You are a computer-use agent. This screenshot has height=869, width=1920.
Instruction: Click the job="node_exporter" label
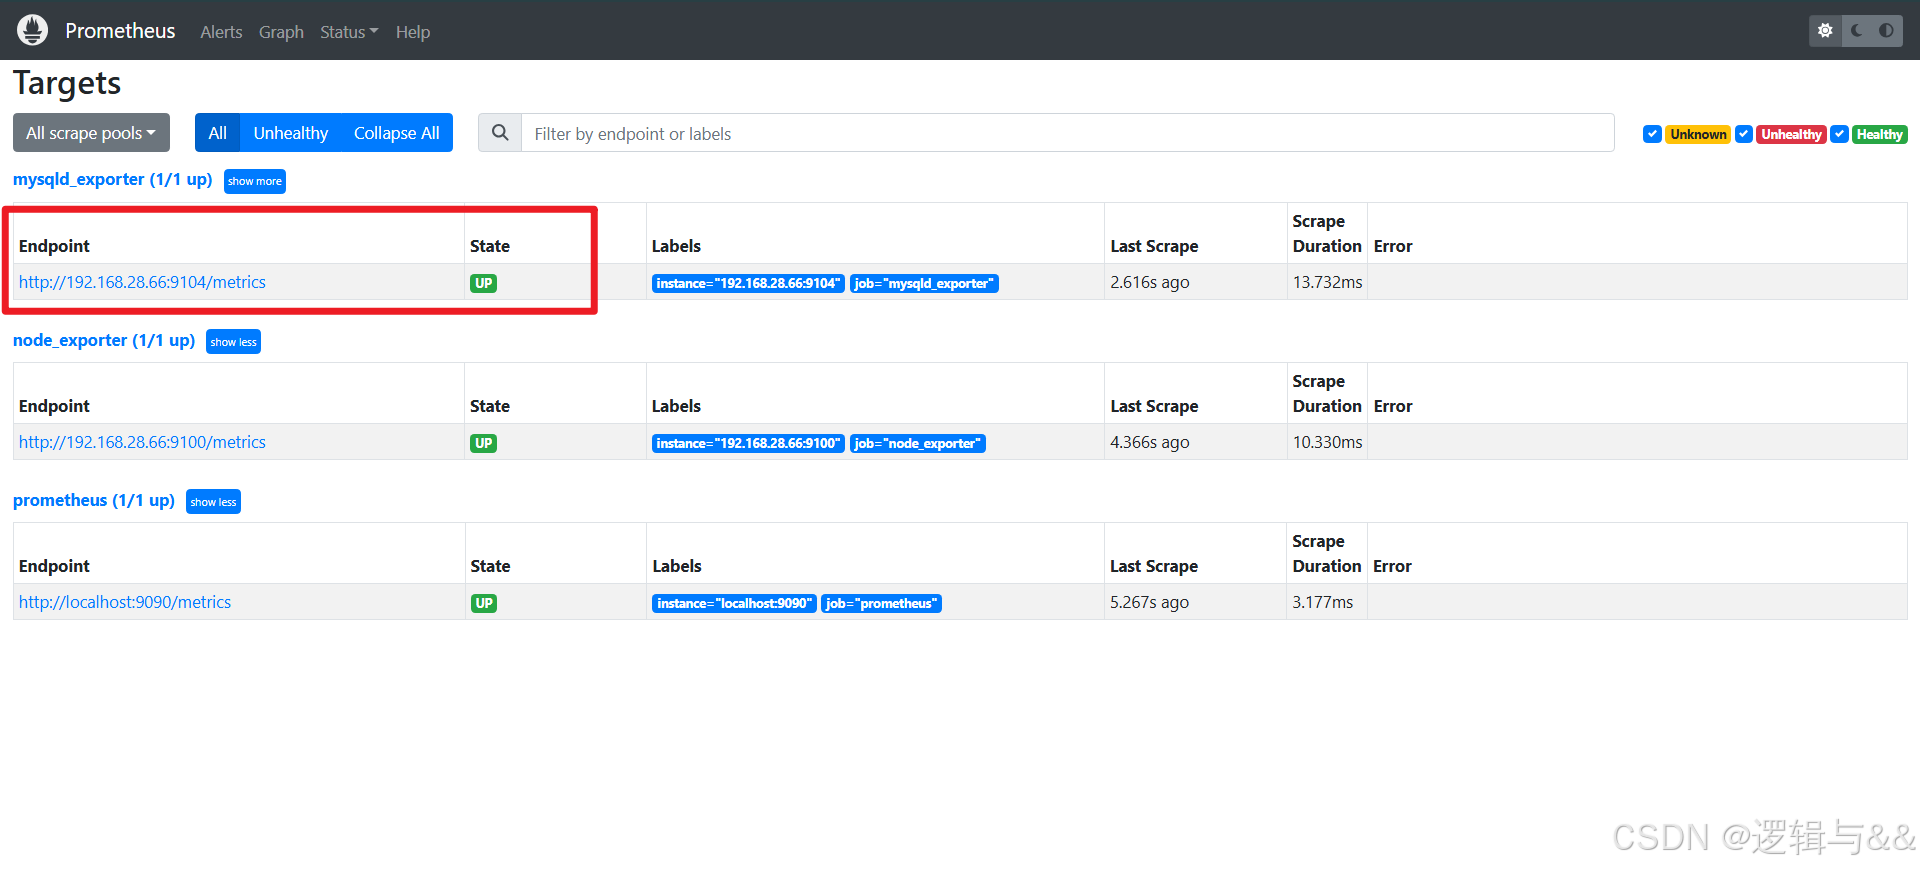pyautogui.click(x=918, y=443)
